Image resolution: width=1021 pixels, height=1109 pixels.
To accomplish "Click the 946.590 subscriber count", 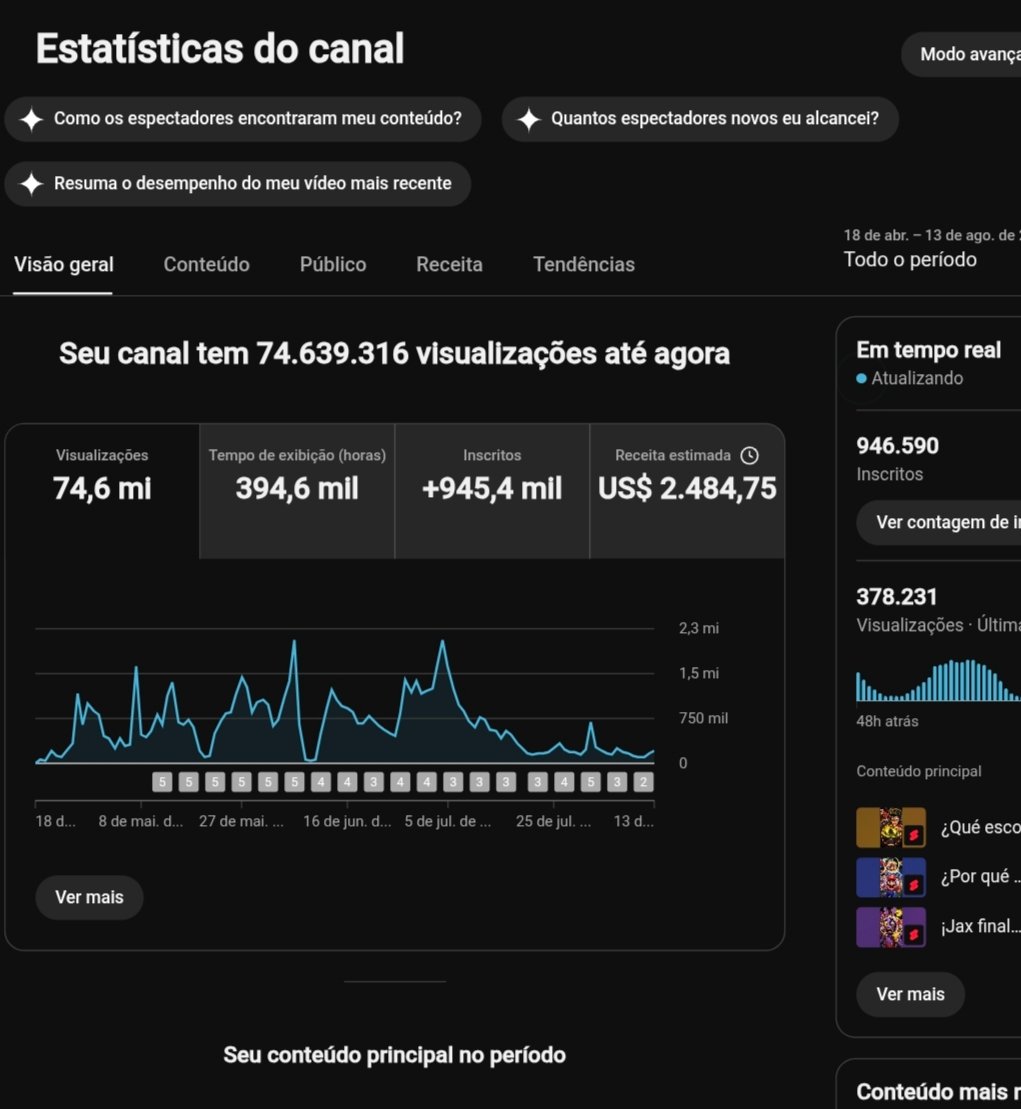I will 897,446.
